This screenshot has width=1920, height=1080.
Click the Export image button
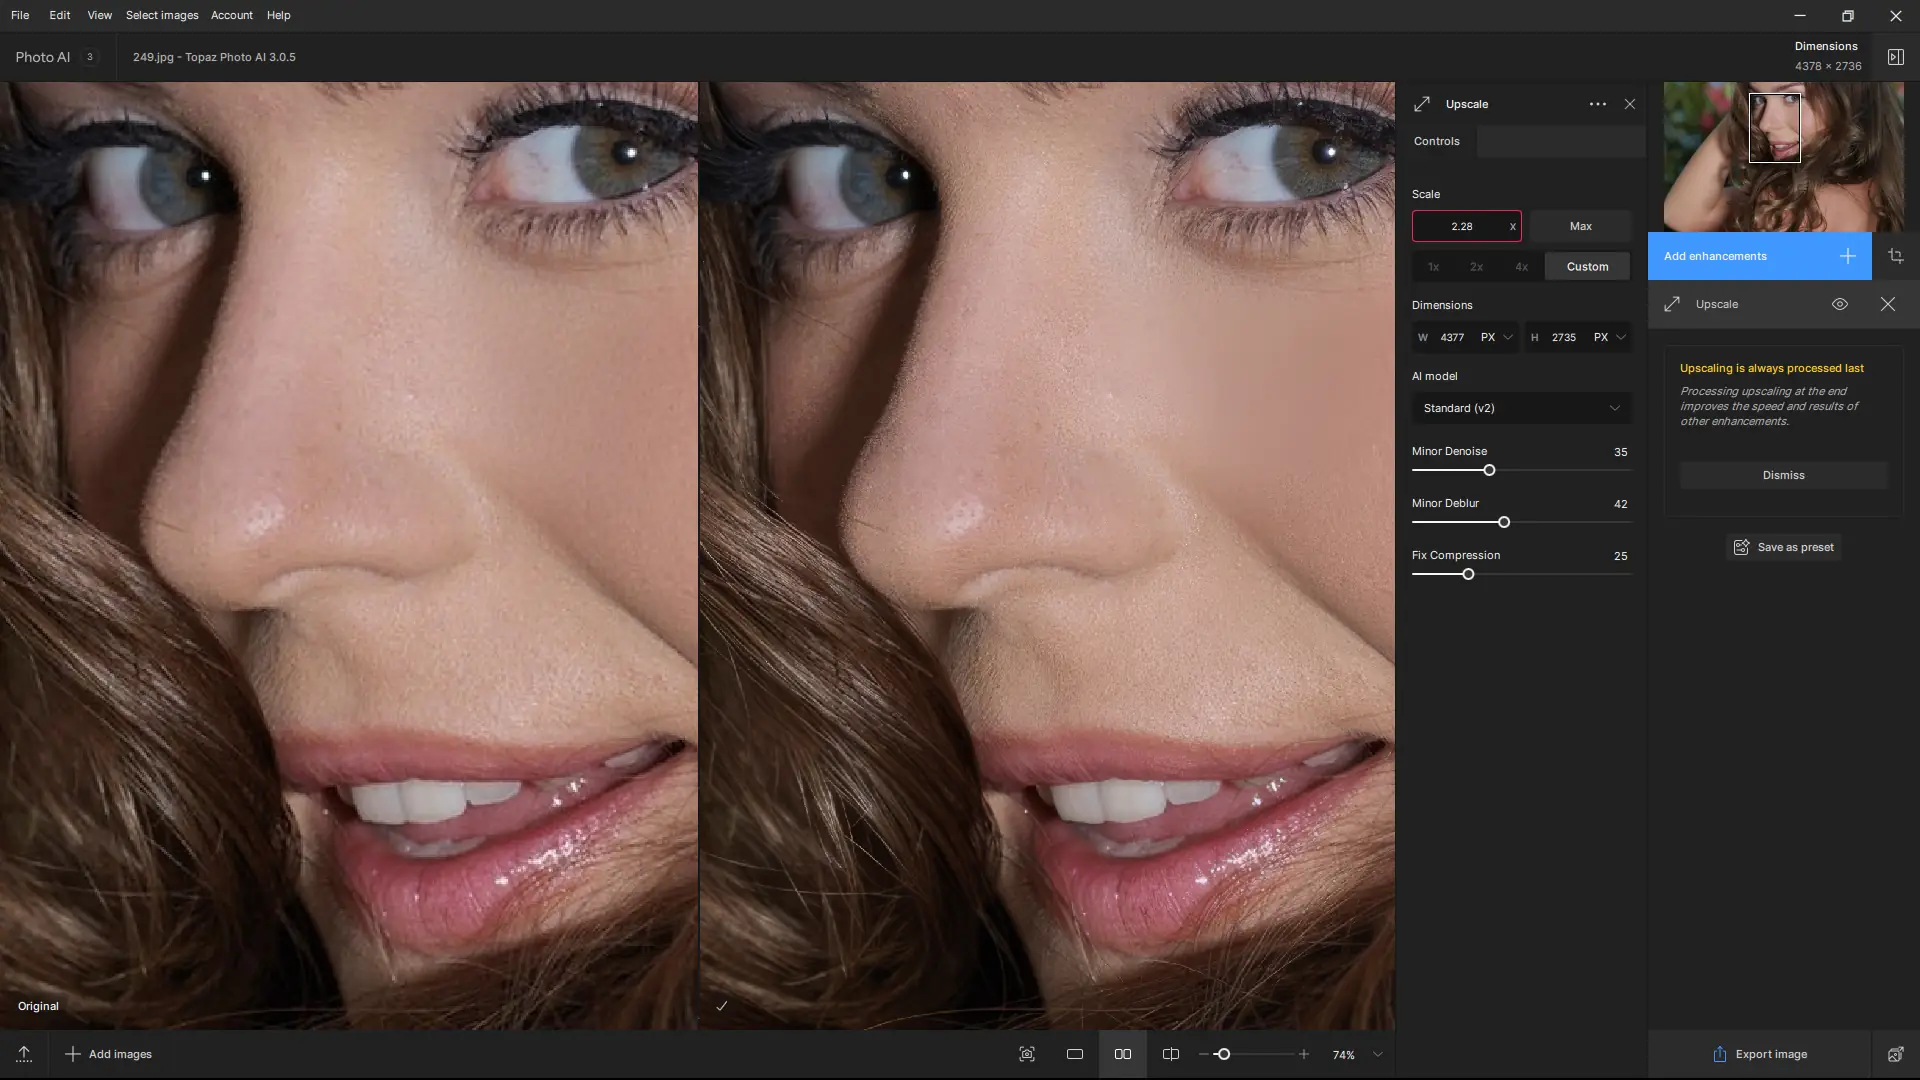click(x=1760, y=1054)
